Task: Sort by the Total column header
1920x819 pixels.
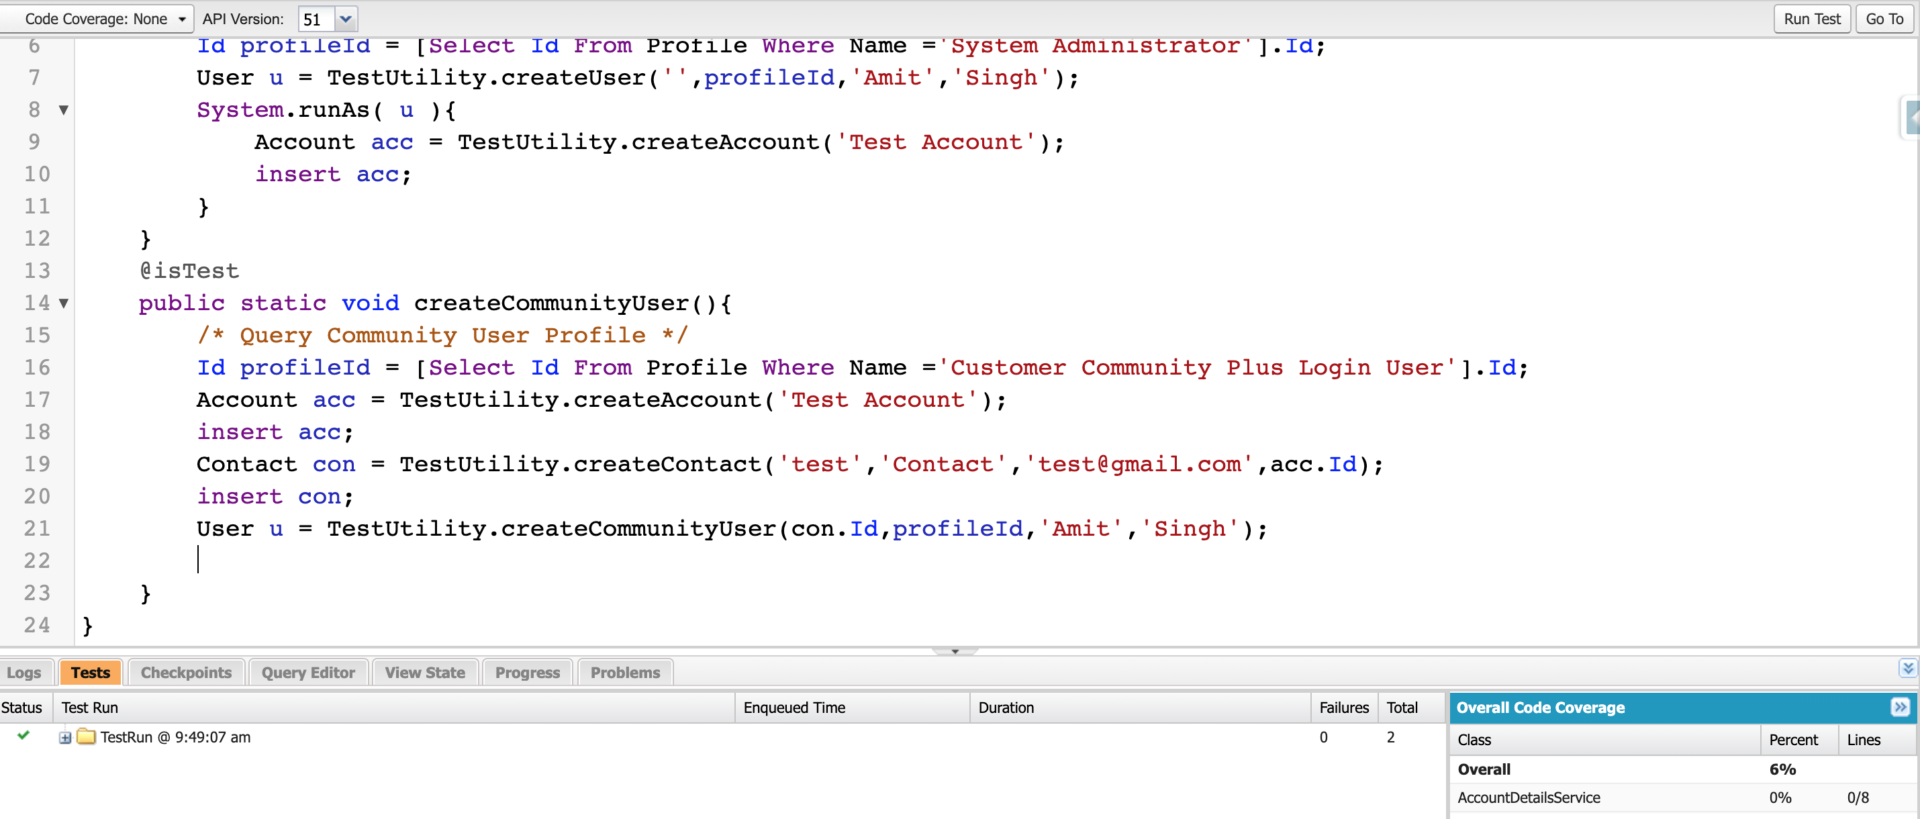Action: [1411, 708]
